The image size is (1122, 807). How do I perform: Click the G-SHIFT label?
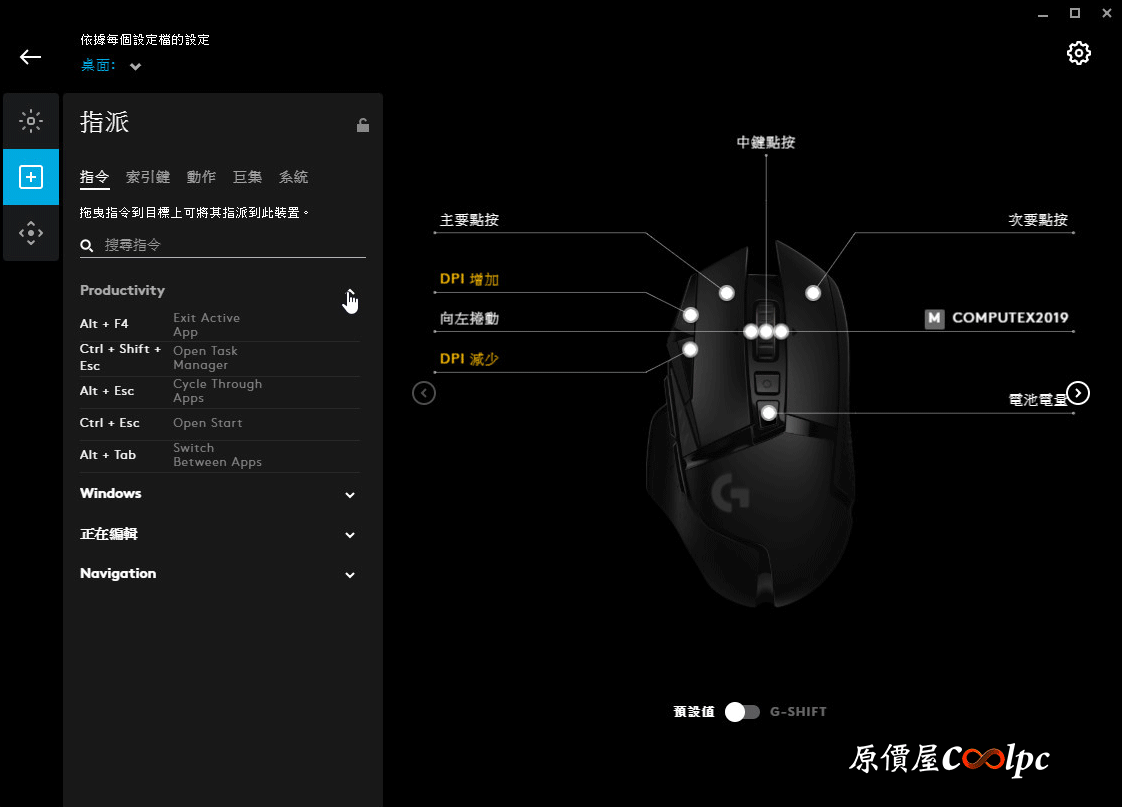click(798, 712)
